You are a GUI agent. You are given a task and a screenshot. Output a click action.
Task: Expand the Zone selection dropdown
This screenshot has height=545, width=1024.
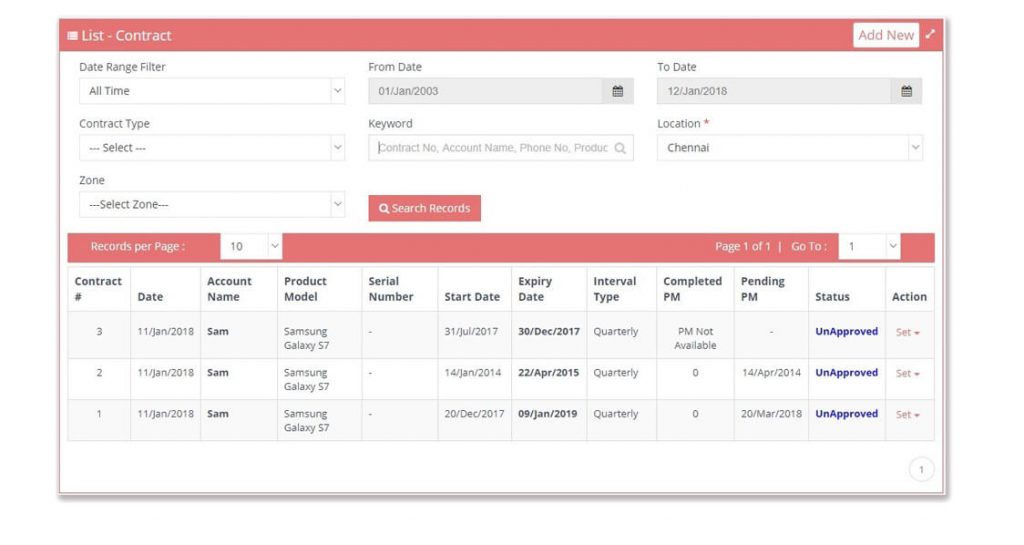click(x=211, y=205)
